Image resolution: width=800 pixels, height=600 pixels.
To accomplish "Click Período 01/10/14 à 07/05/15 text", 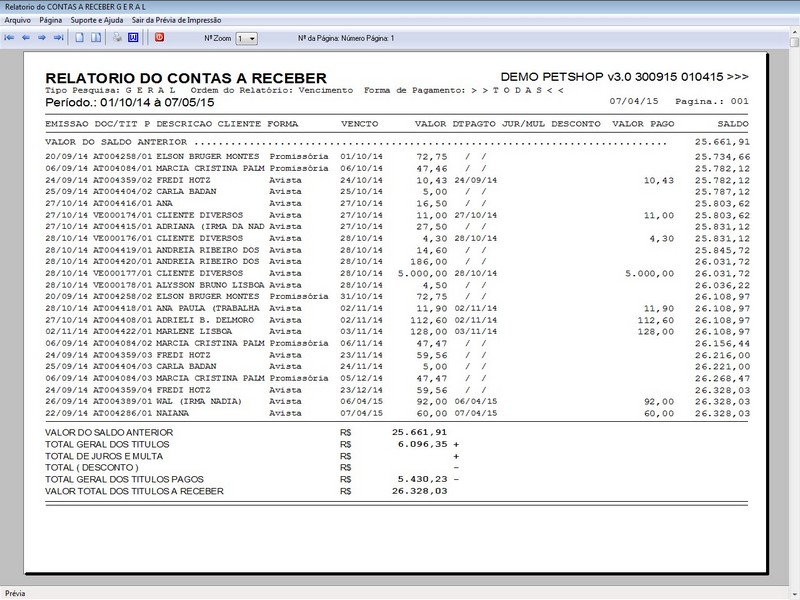I will point(130,103).
